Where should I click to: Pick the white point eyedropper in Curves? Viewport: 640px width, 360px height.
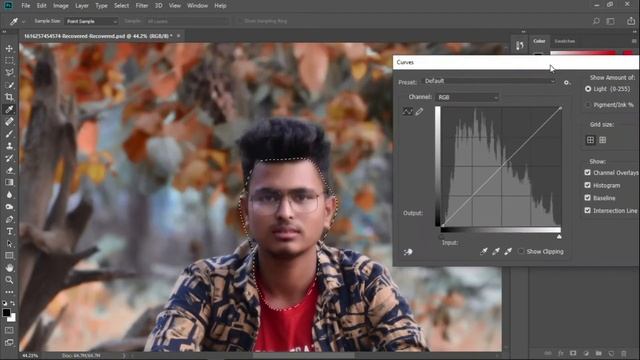coord(508,251)
